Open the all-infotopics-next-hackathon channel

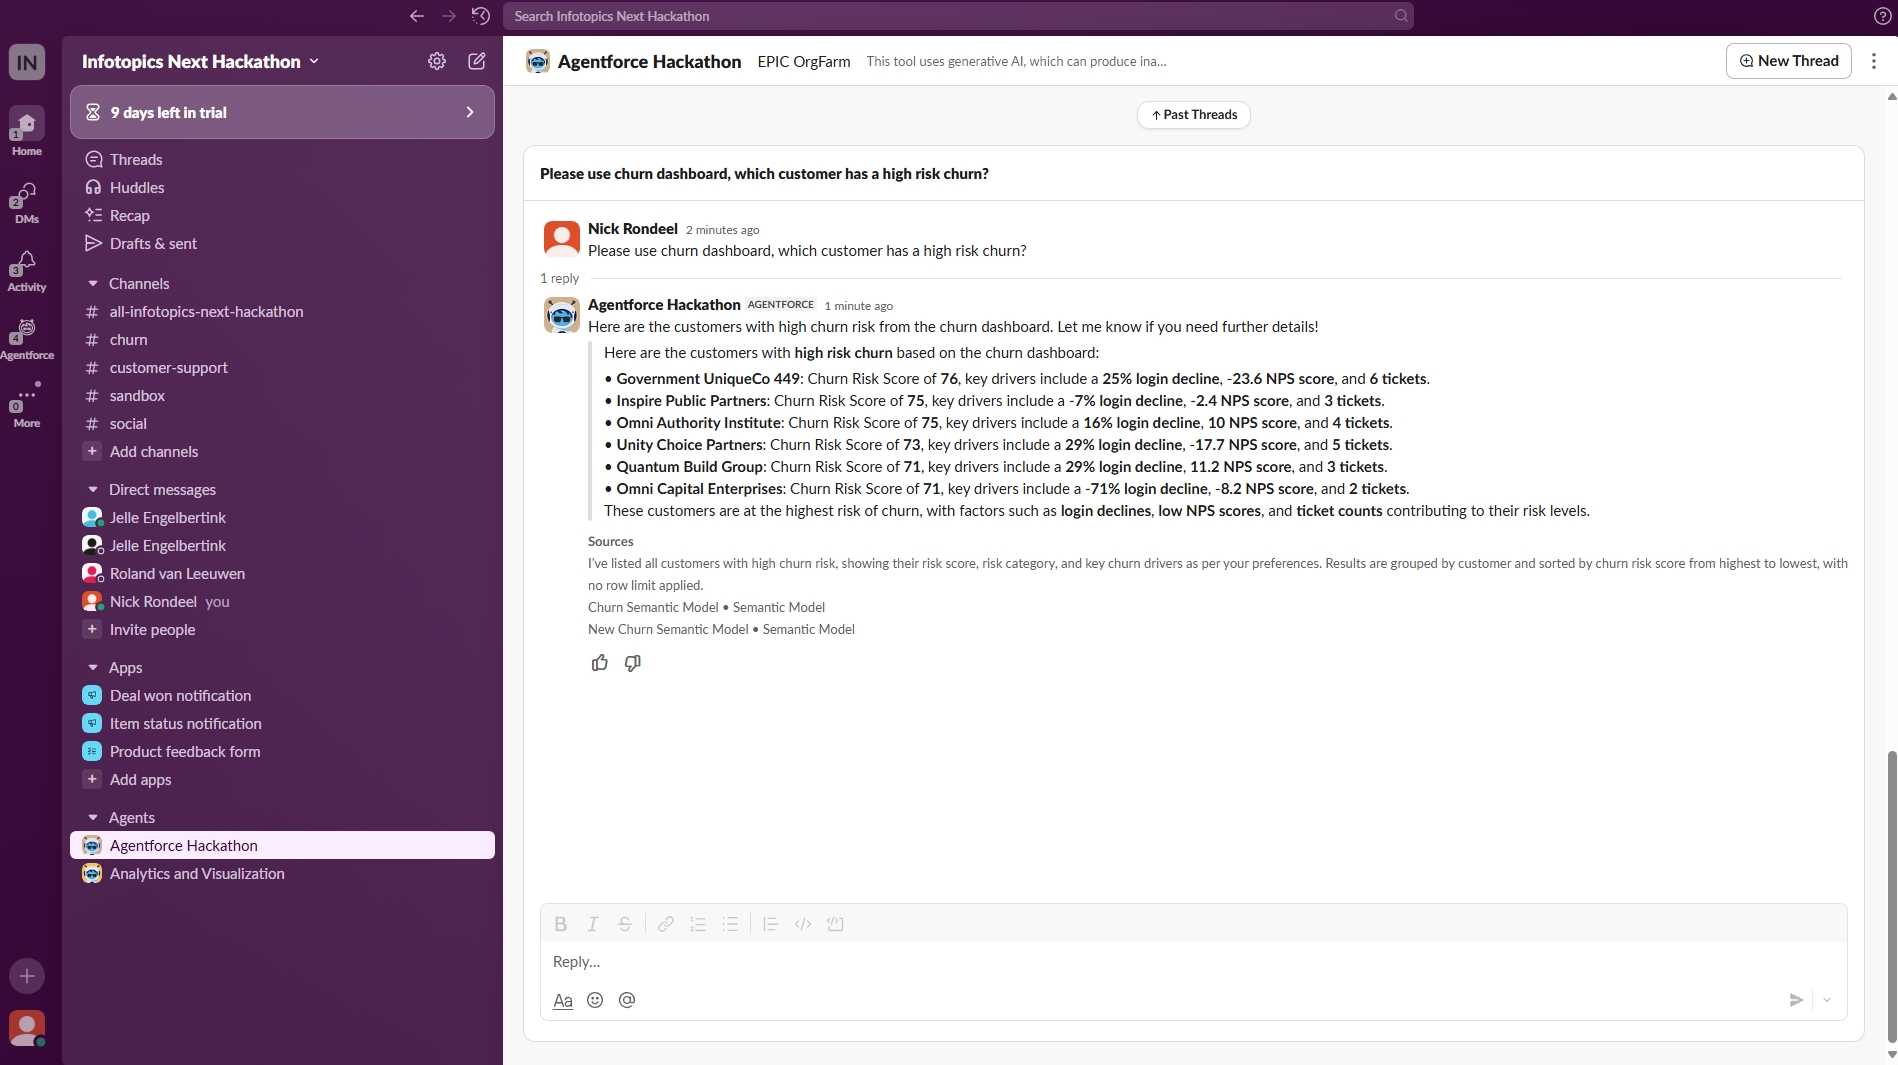(x=282, y=312)
